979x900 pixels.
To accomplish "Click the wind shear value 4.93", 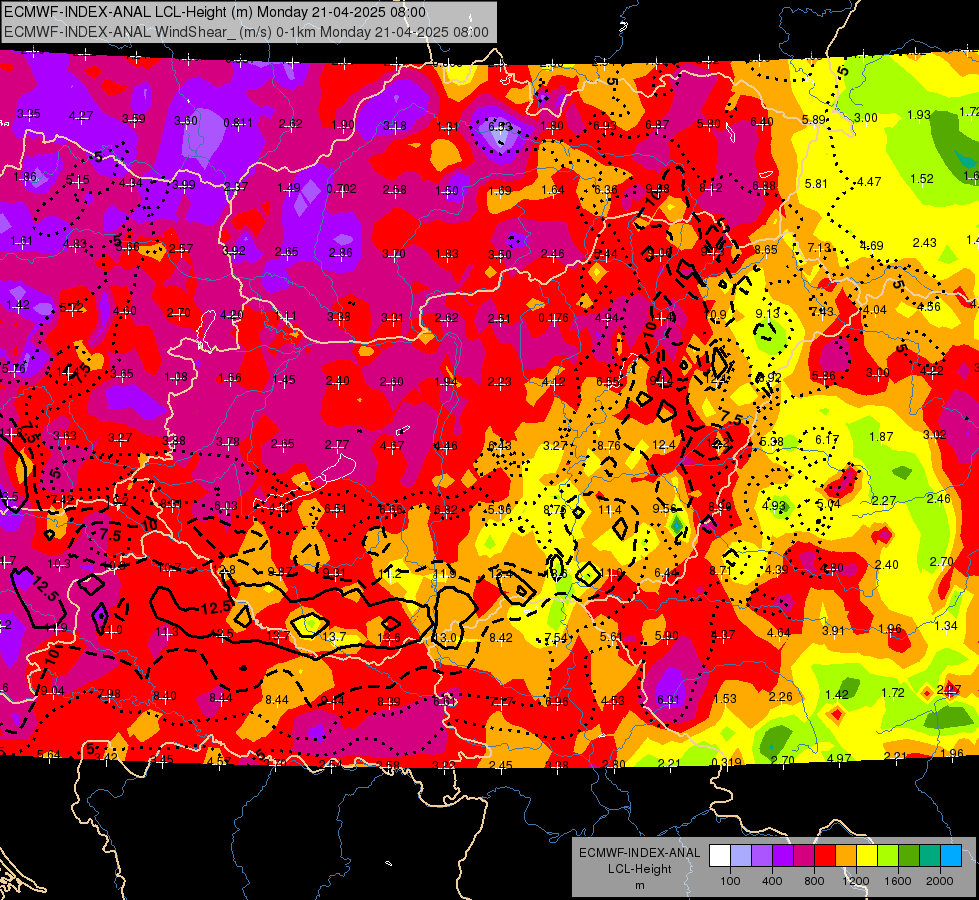I will pos(774,505).
